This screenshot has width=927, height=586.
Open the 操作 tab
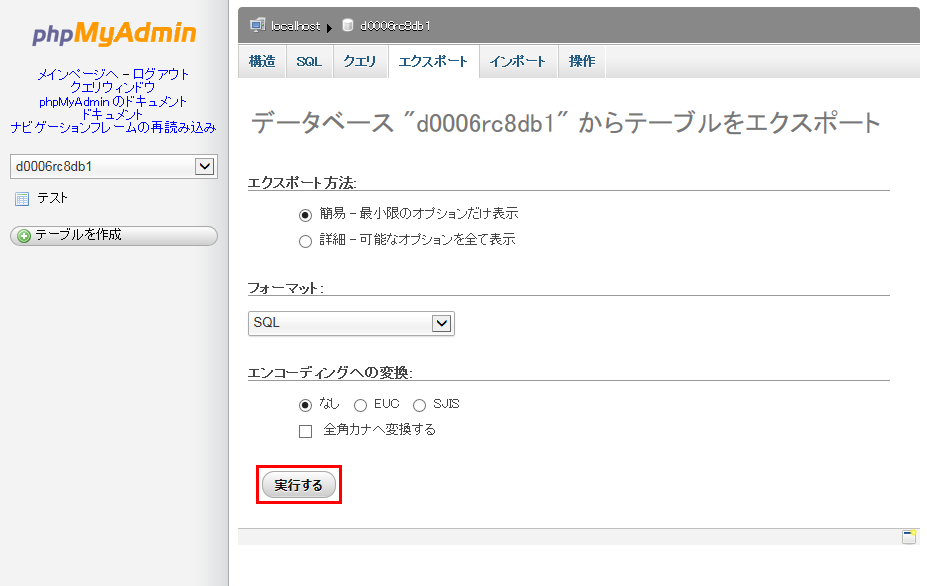[581, 60]
